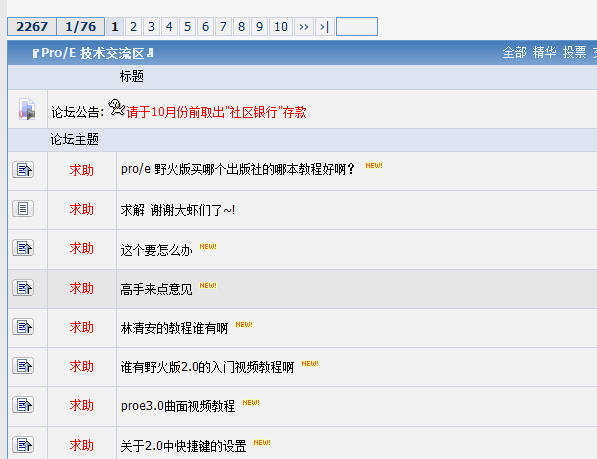Go to page 7 of thread list
The height and width of the screenshot is (459, 597).
coord(223,27)
